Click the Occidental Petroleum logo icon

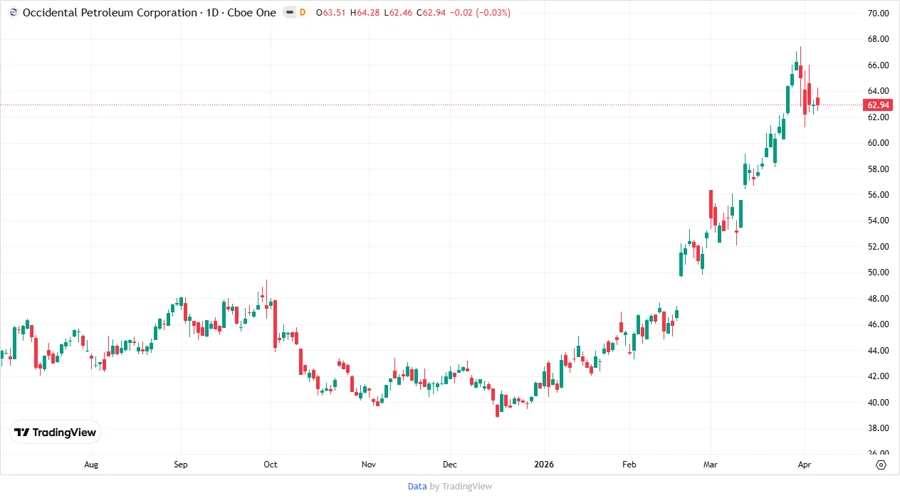coord(13,12)
